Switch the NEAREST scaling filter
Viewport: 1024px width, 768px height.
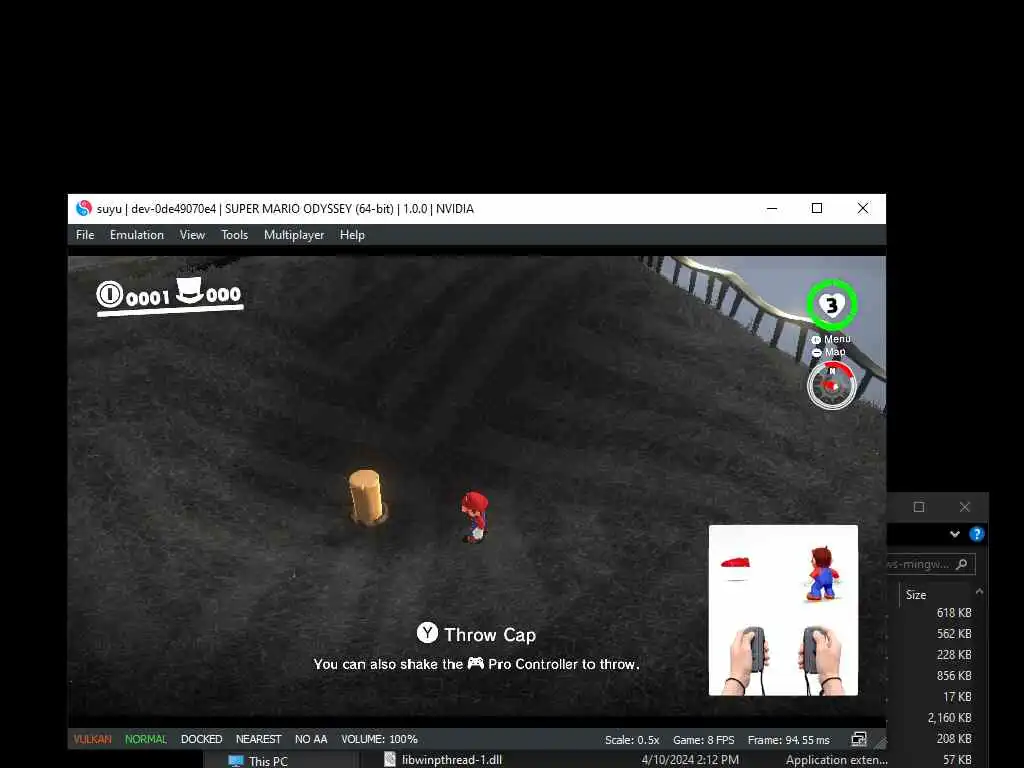(258, 739)
